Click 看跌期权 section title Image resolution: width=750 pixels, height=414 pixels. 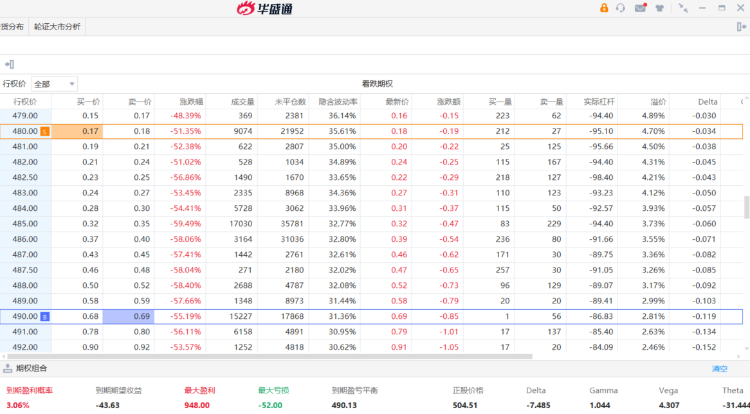(377, 84)
